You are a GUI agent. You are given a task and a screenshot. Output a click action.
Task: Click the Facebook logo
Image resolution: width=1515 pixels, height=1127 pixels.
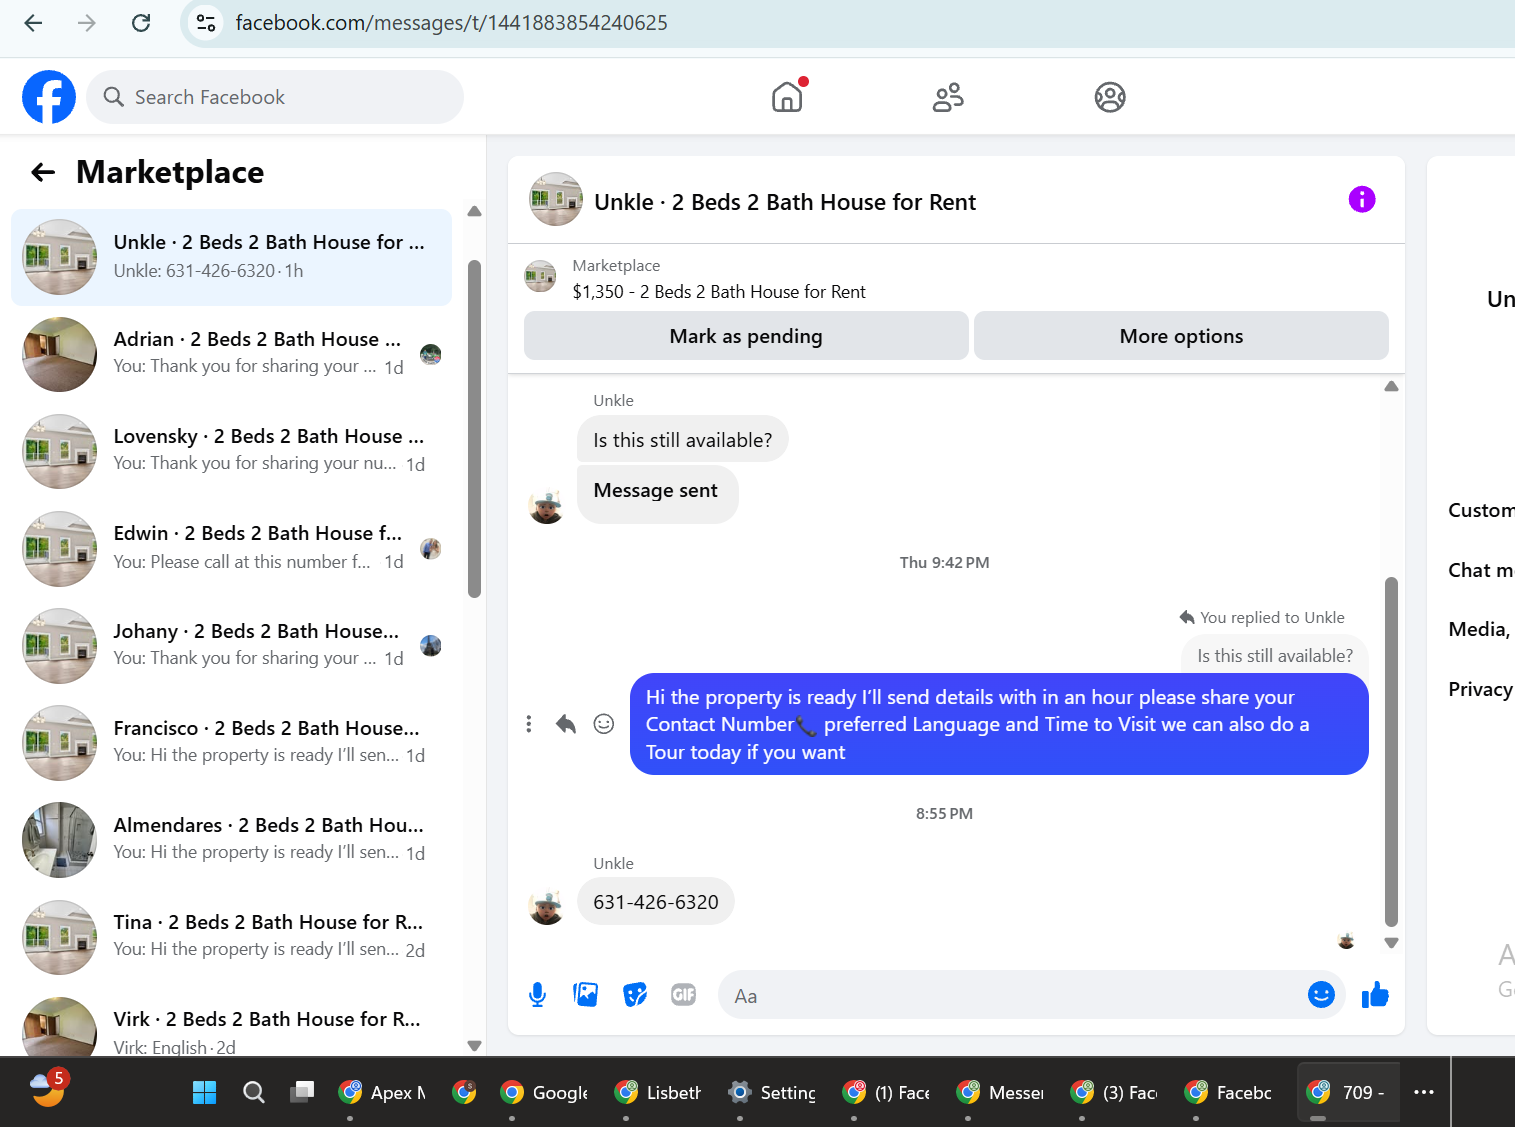49,97
